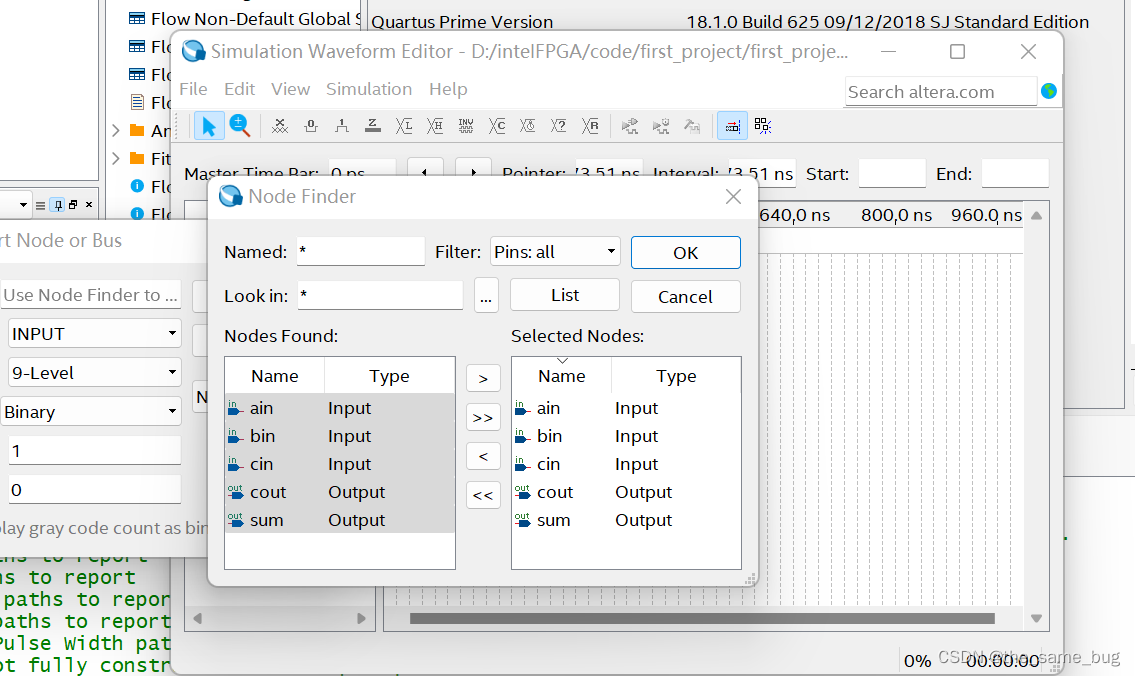Open the File menu

click(x=193, y=89)
